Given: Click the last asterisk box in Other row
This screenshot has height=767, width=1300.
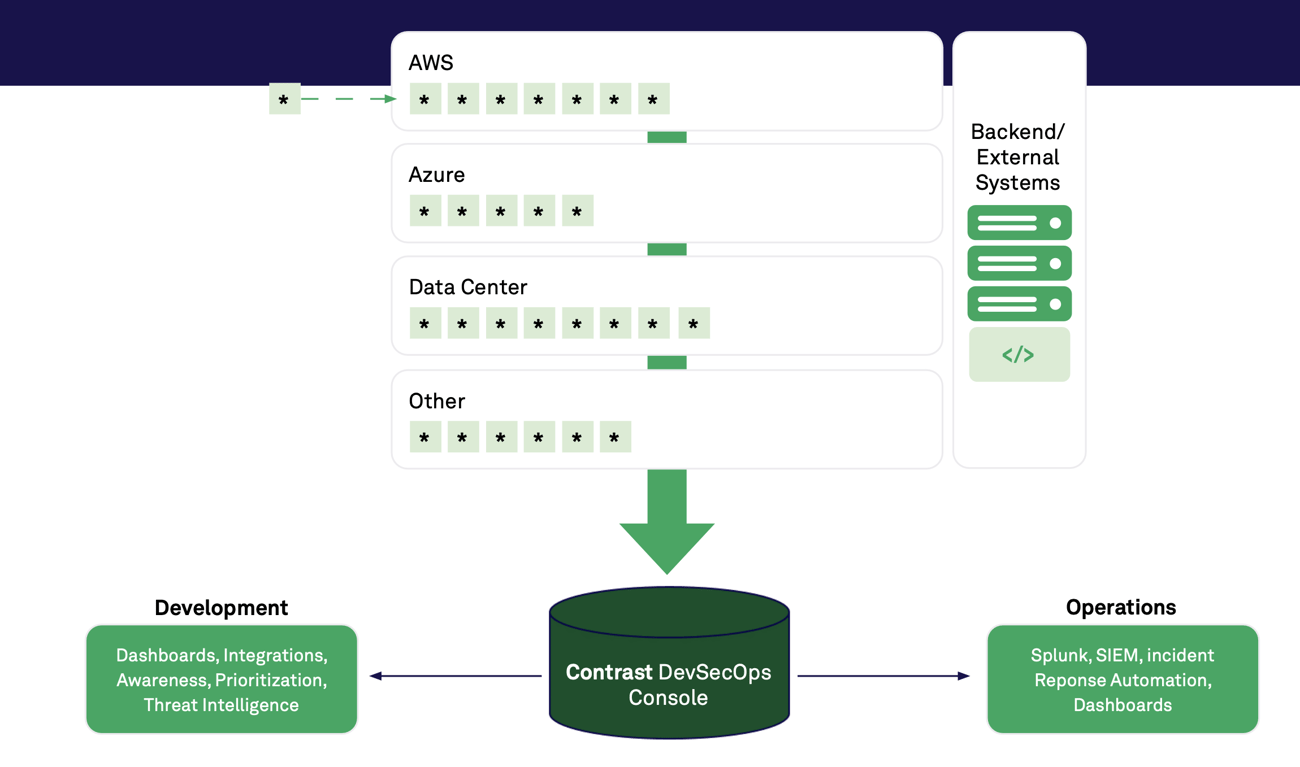Looking at the screenshot, I should [x=615, y=437].
